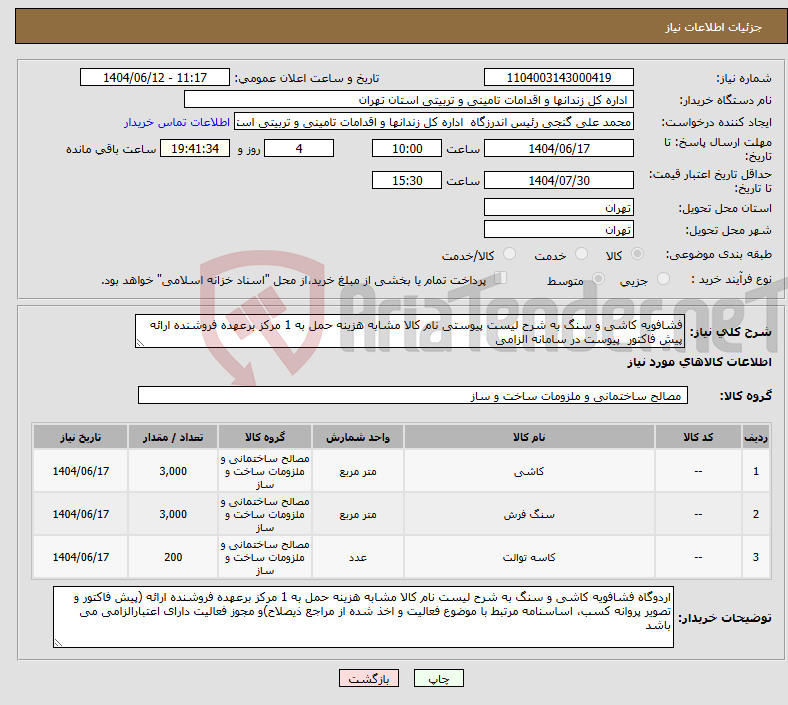Screen dimensions: 788x705
Task: Click the price validity date 1404/07/30 field
Action: click(x=558, y=180)
